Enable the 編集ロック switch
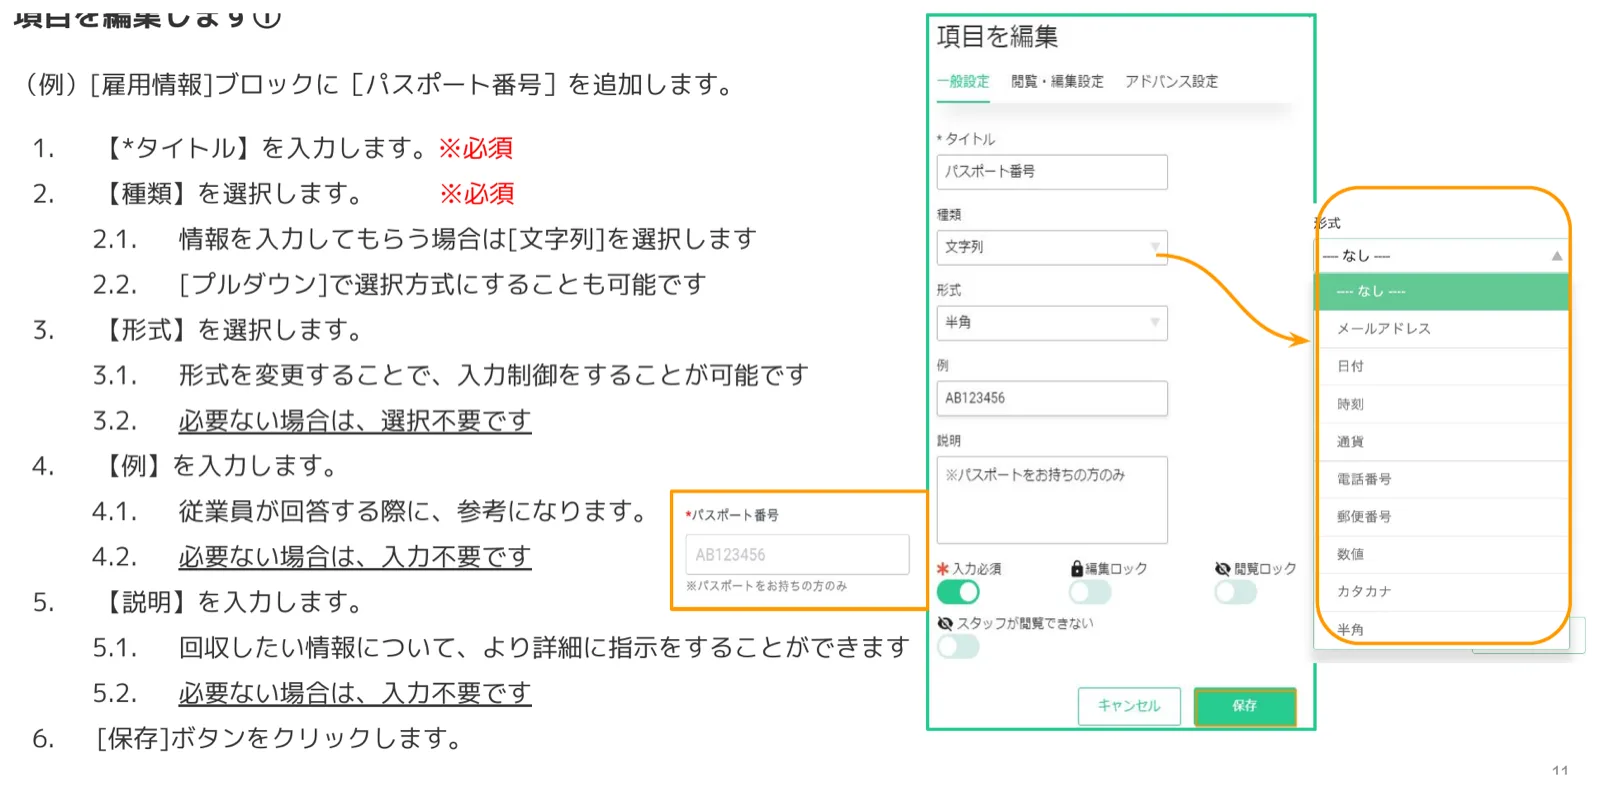Viewport: 1600px width, 788px height. (1090, 592)
